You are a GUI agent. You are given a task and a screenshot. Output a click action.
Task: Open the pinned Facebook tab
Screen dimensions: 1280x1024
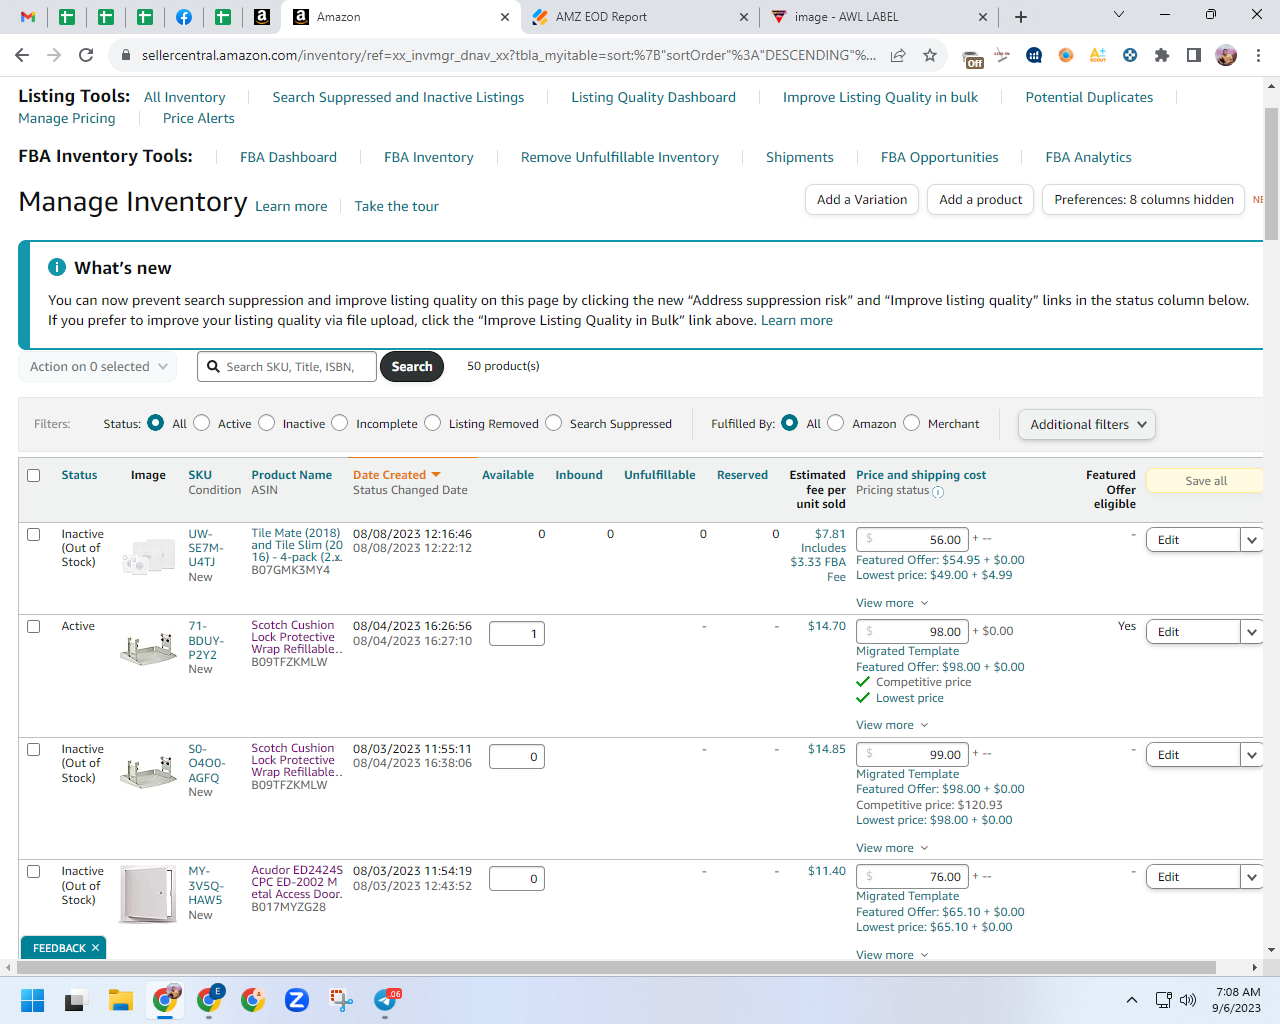[x=184, y=17]
